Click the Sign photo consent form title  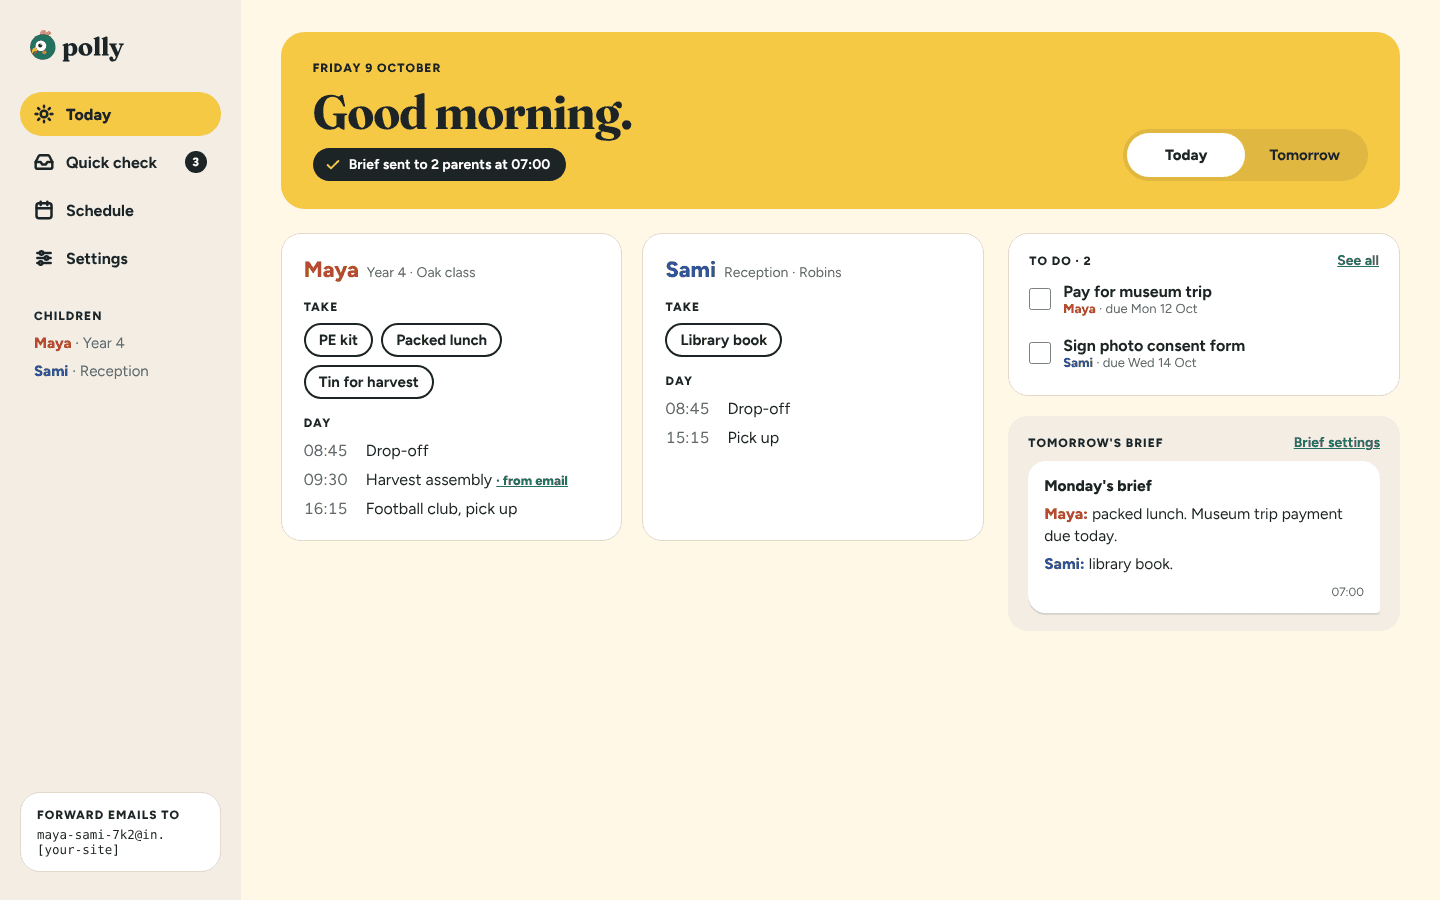pyautogui.click(x=1154, y=346)
